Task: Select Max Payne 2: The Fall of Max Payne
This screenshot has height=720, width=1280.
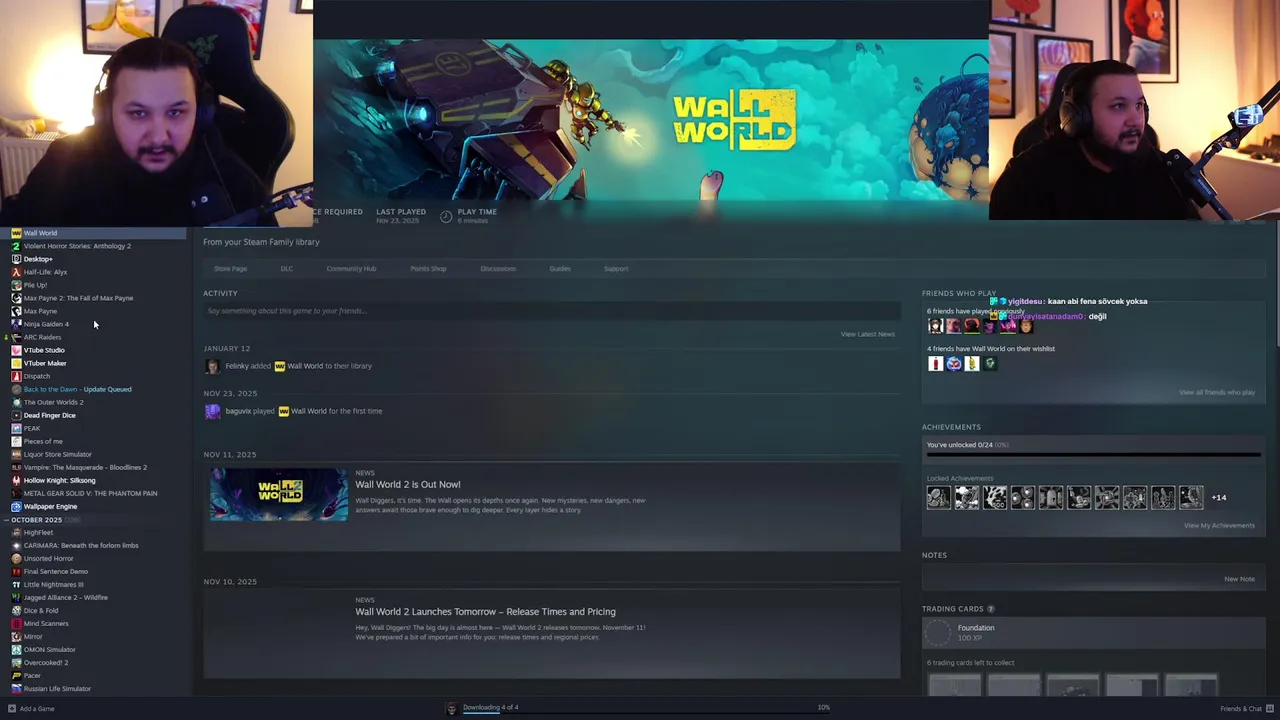Action: click(78, 298)
